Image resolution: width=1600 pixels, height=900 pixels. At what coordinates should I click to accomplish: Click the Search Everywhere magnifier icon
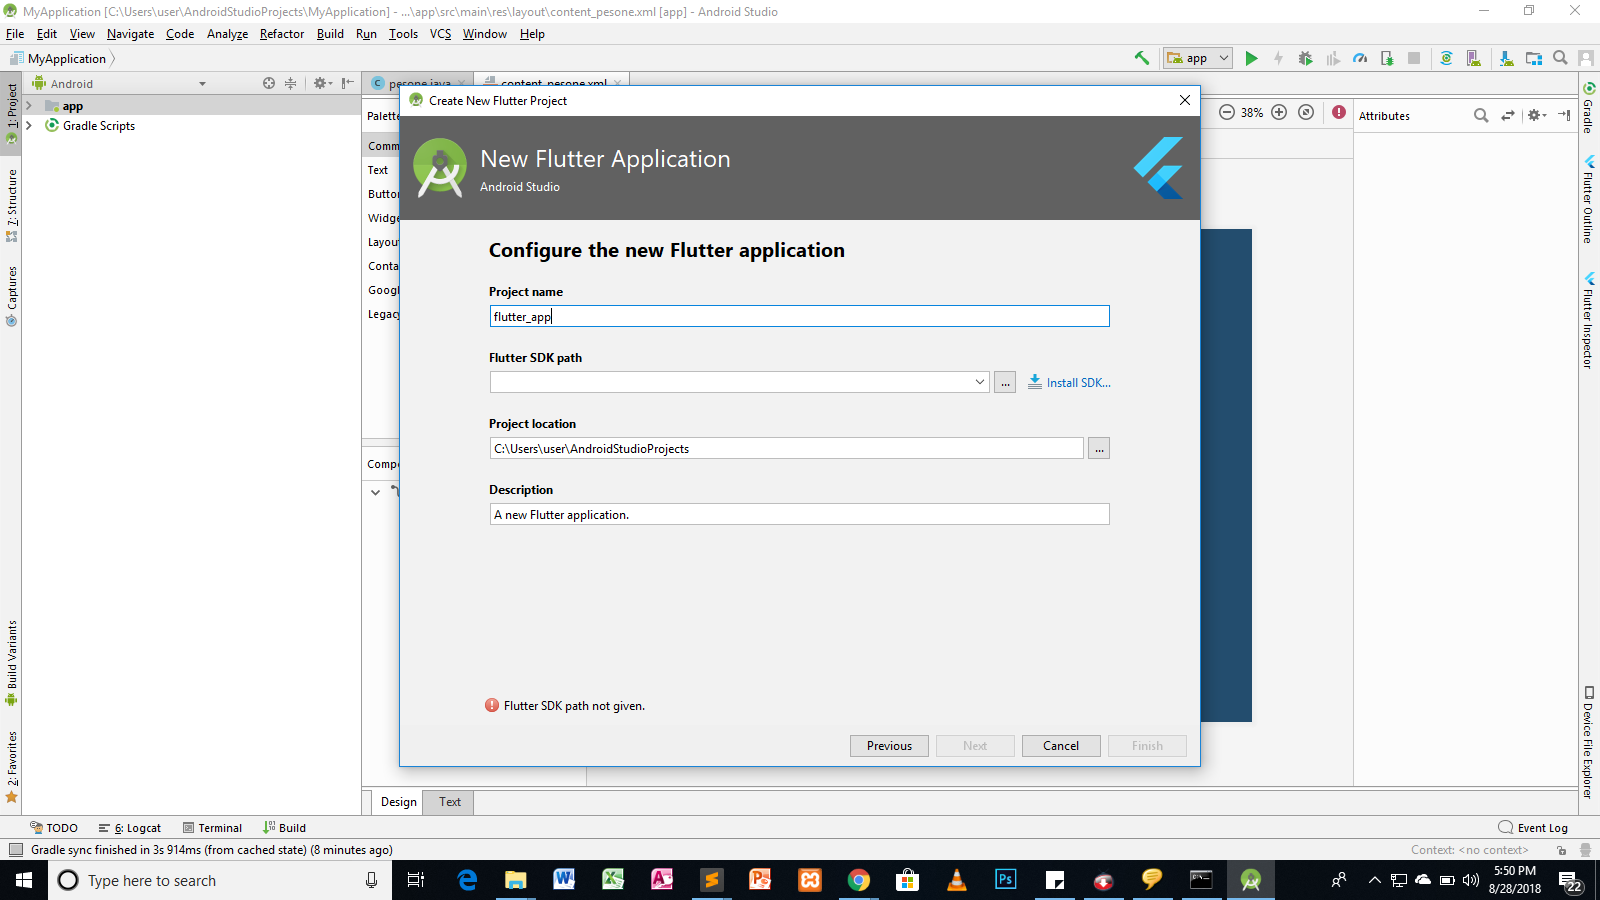(1559, 57)
